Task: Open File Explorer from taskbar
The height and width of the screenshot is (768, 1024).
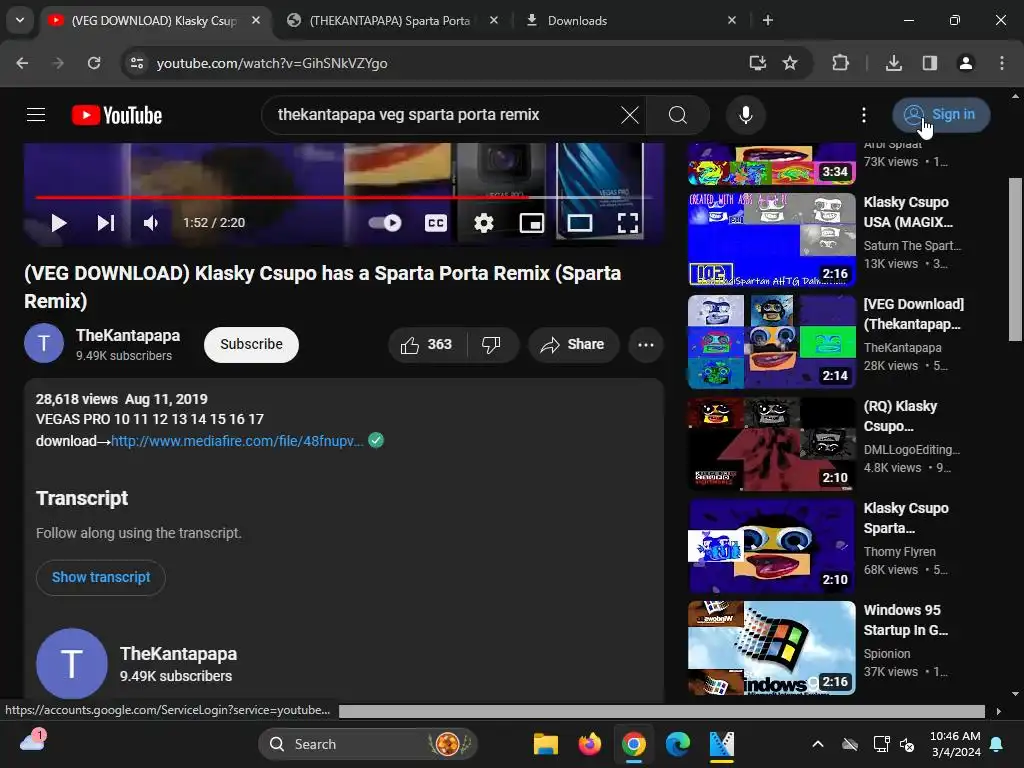Action: tap(545, 744)
